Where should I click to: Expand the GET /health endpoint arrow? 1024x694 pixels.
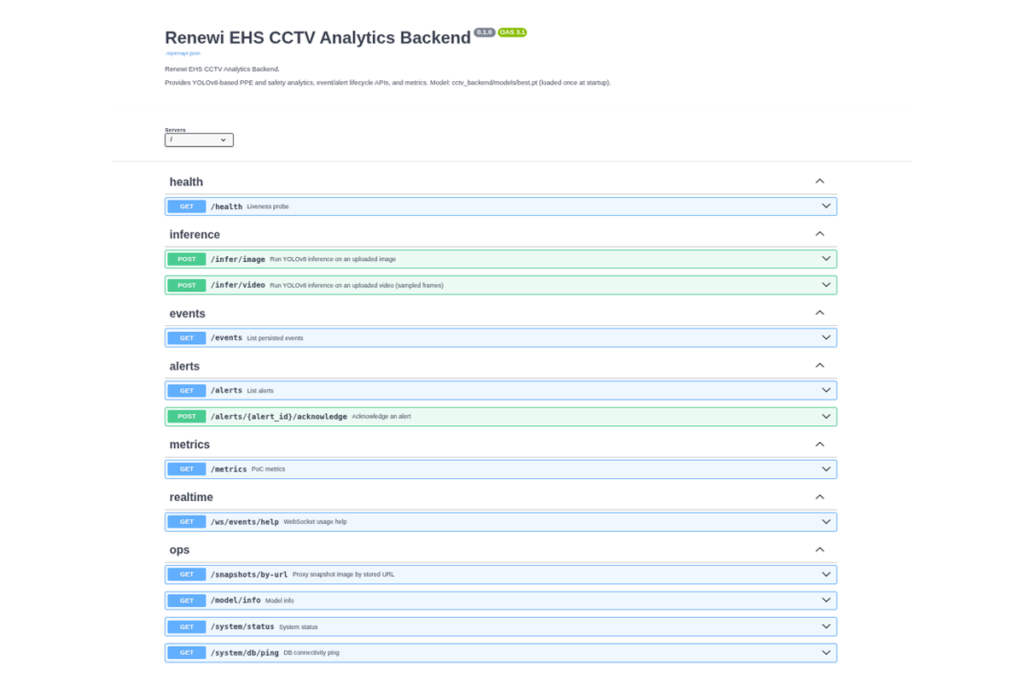coord(826,206)
